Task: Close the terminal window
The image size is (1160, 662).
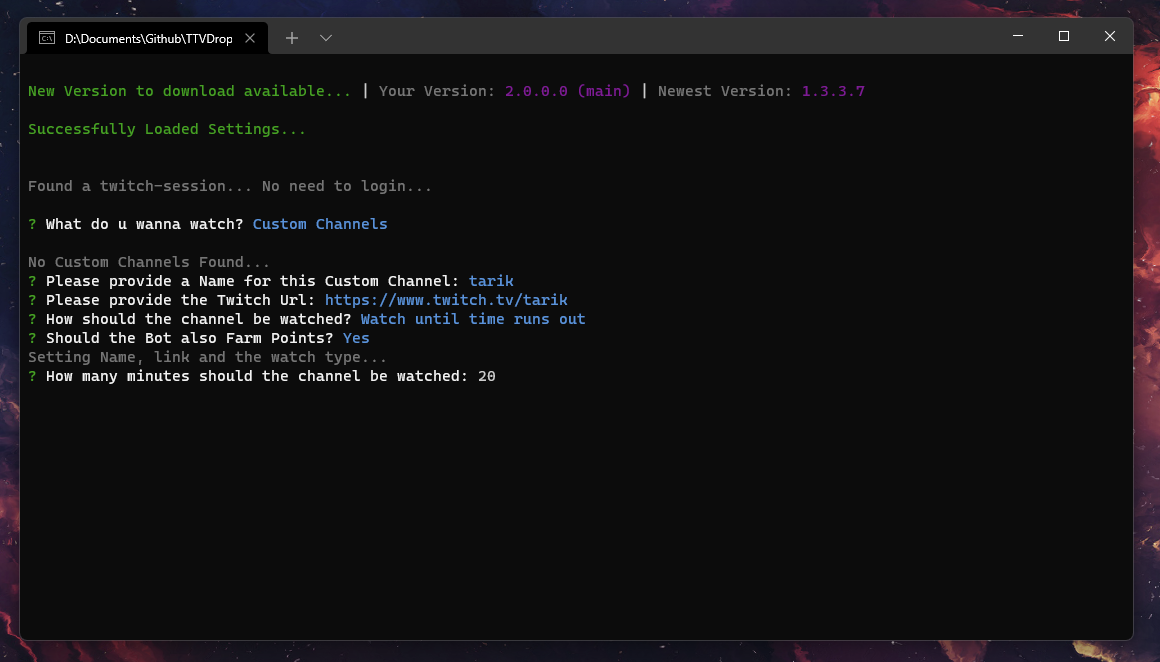Action: [x=1110, y=36]
